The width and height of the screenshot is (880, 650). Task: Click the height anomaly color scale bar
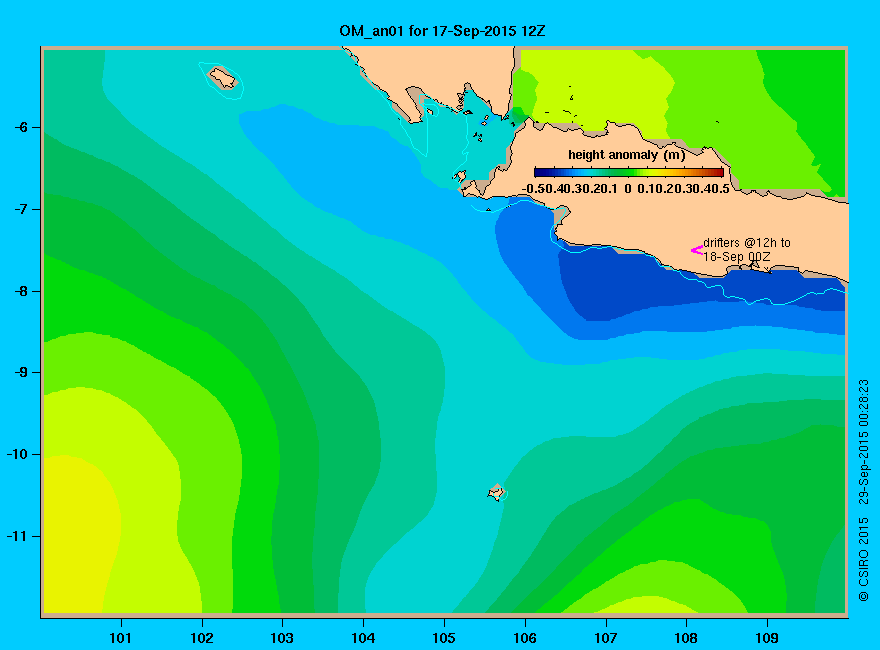coord(629,172)
